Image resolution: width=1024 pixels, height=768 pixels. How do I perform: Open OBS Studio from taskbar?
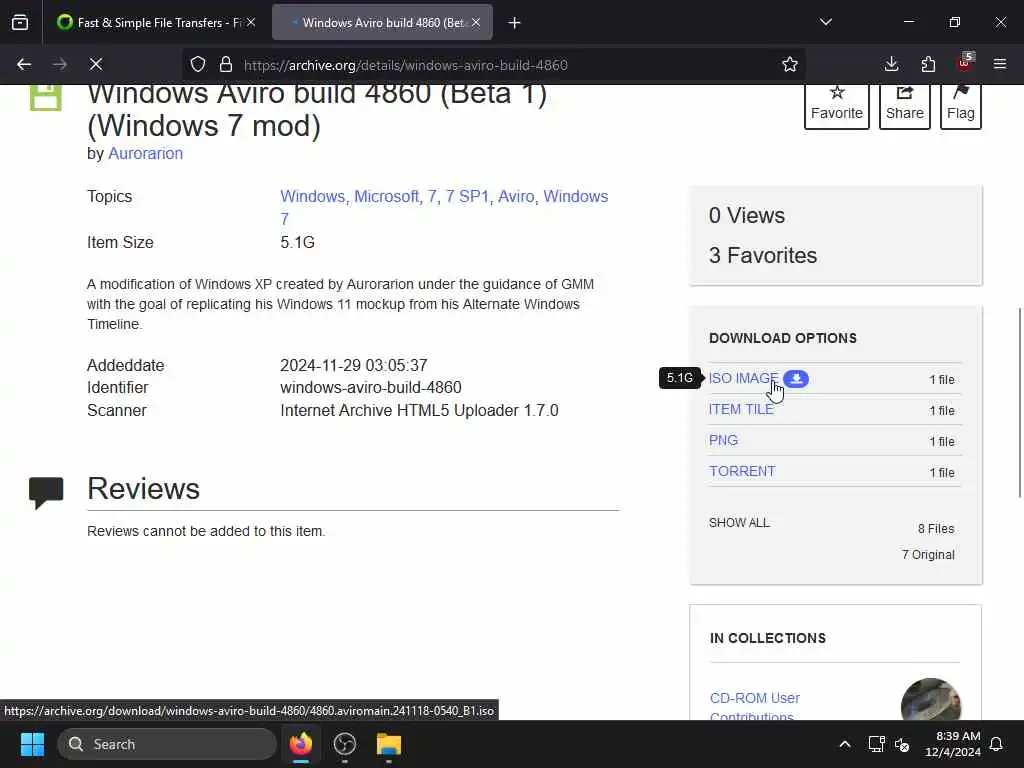344,744
